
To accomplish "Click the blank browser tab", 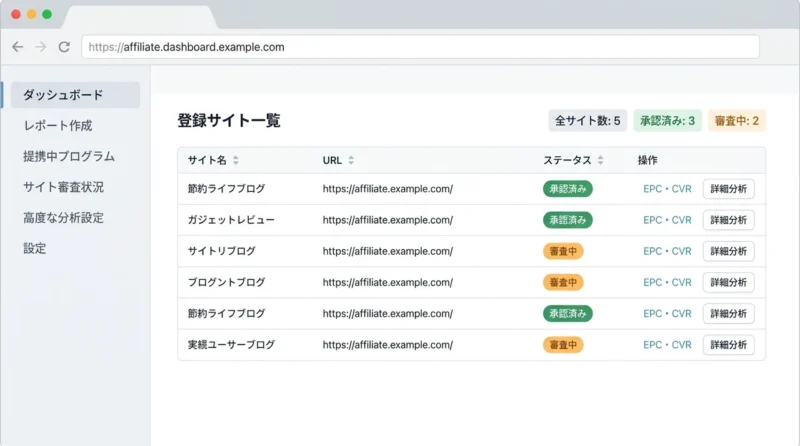I will 139,17.
